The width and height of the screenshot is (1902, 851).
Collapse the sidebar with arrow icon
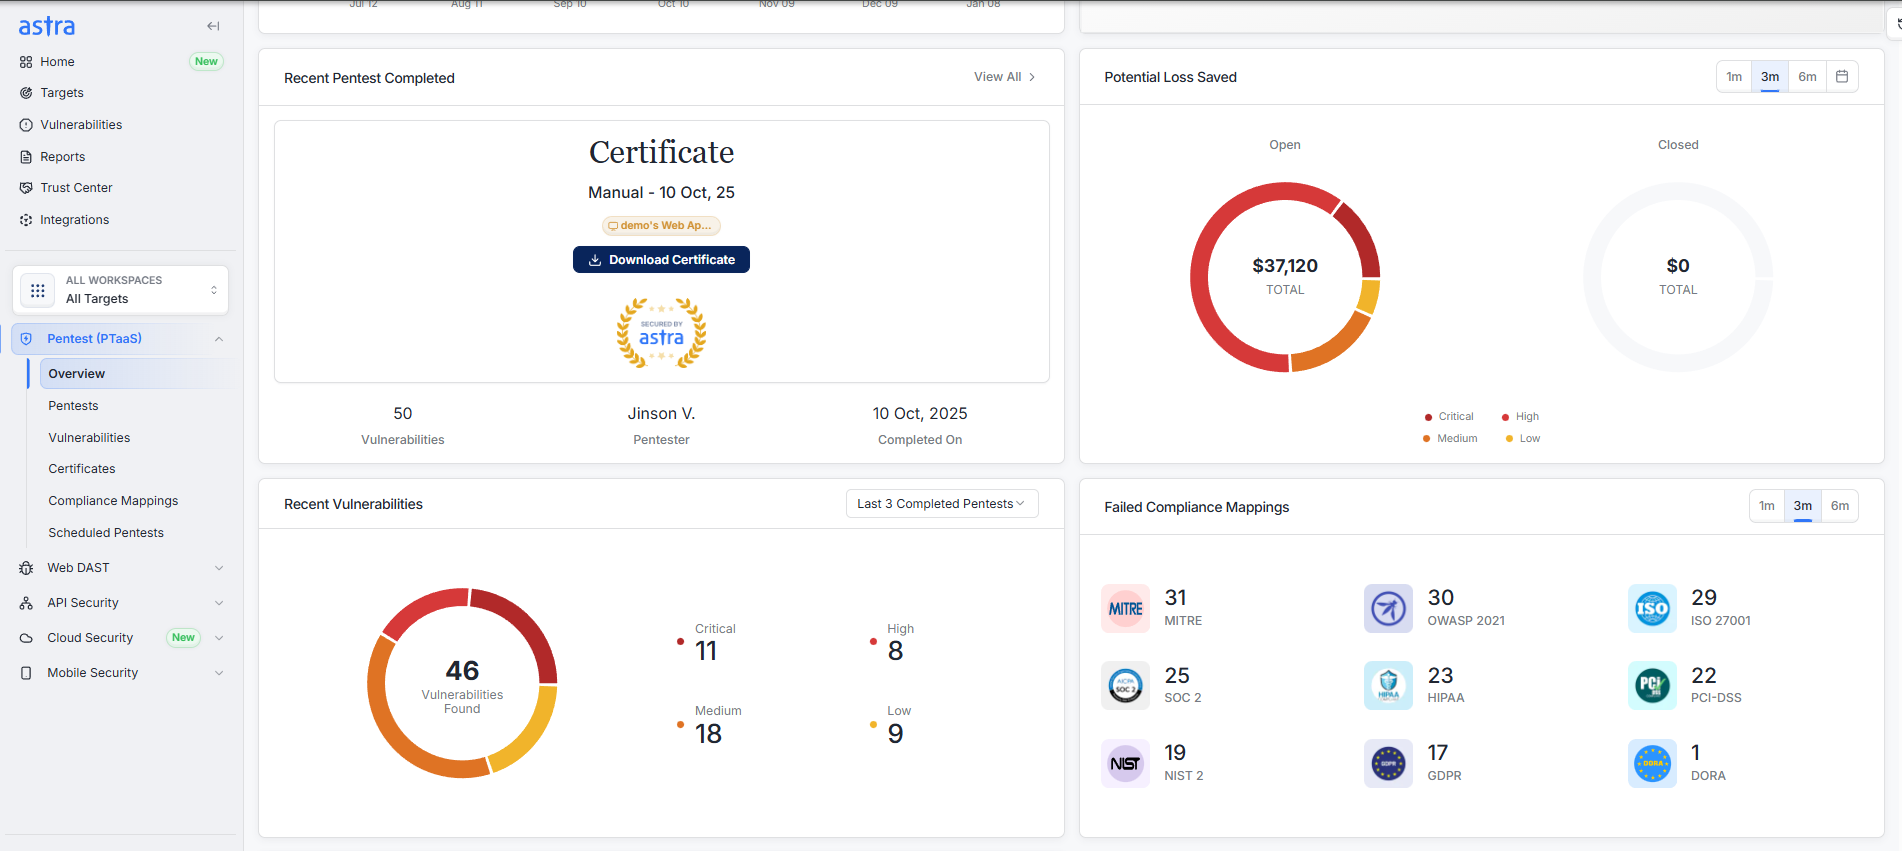[213, 26]
